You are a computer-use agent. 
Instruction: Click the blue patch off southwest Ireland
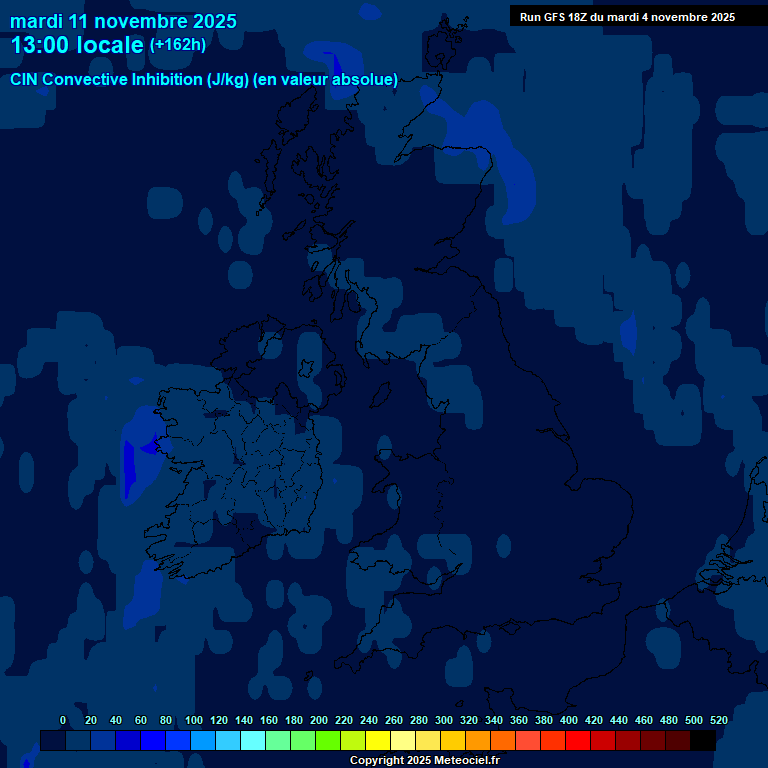tap(146, 588)
